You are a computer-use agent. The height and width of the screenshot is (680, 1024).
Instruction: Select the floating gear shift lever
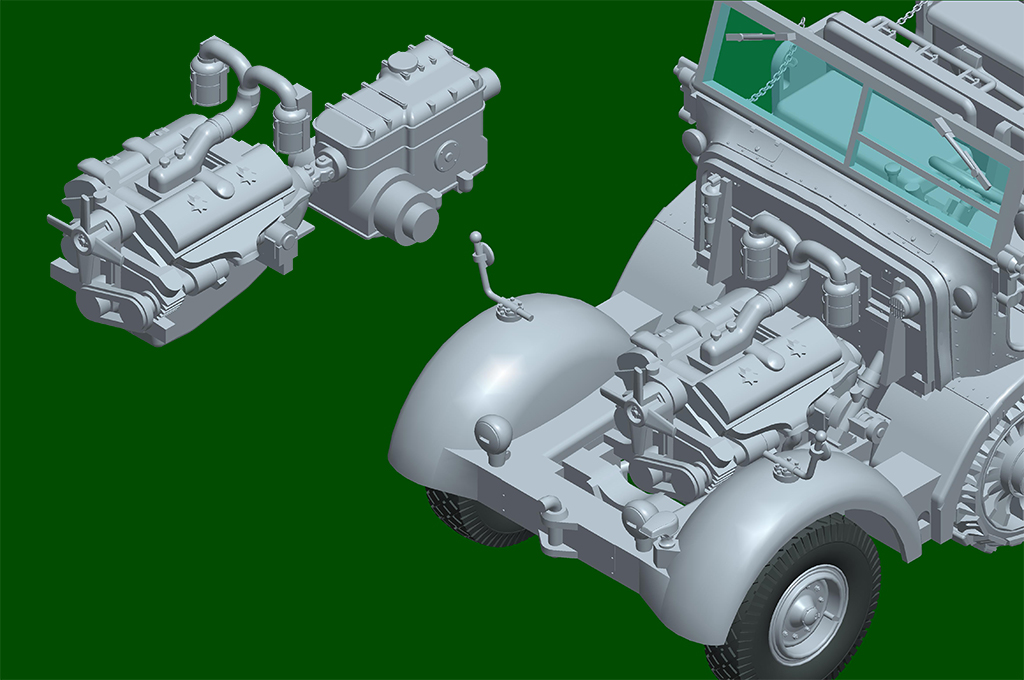[492, 275]
